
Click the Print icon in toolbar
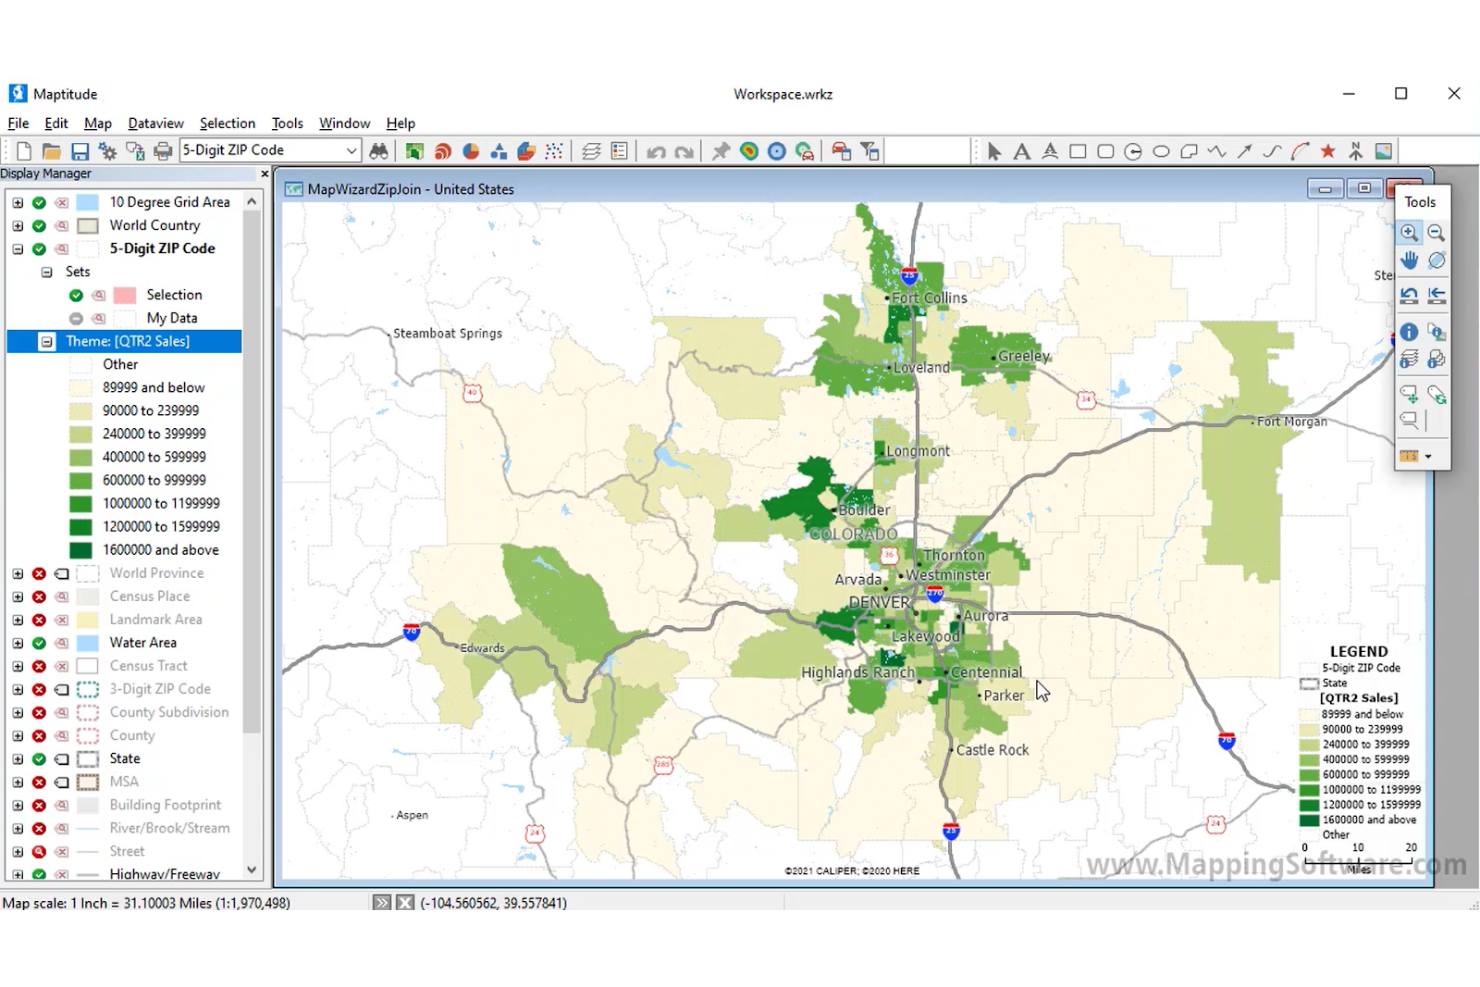(x=162, y=151)
